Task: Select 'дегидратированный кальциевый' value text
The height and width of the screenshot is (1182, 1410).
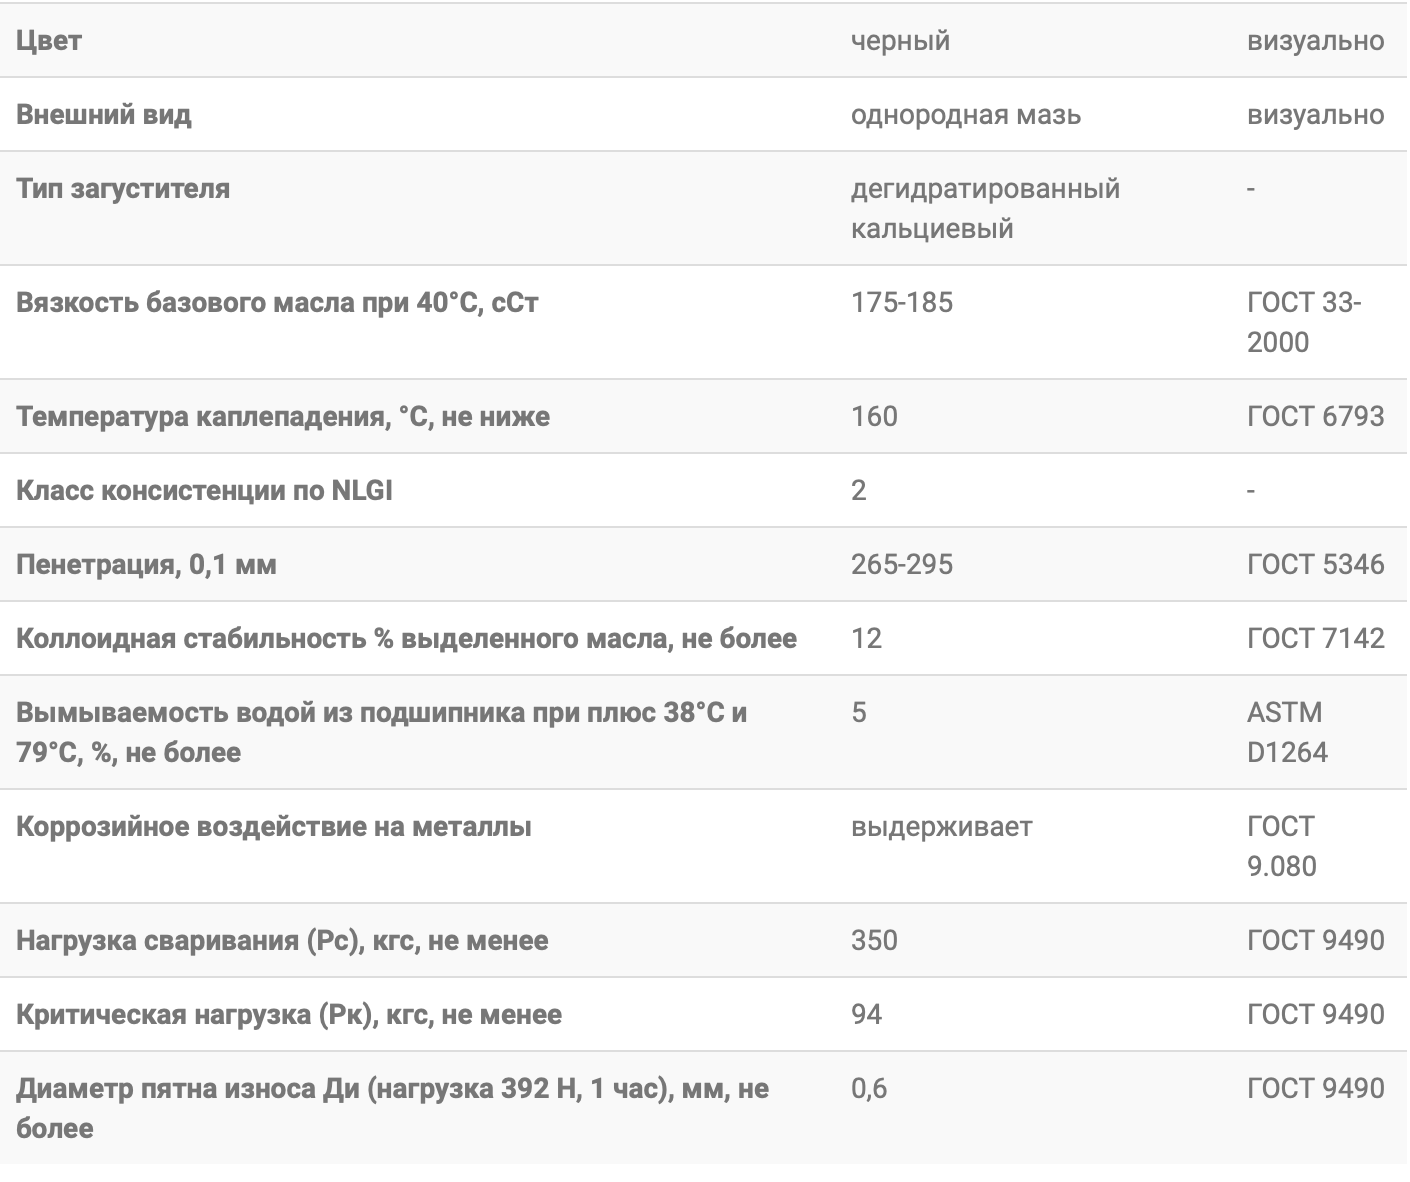Action: coord(985,208)
